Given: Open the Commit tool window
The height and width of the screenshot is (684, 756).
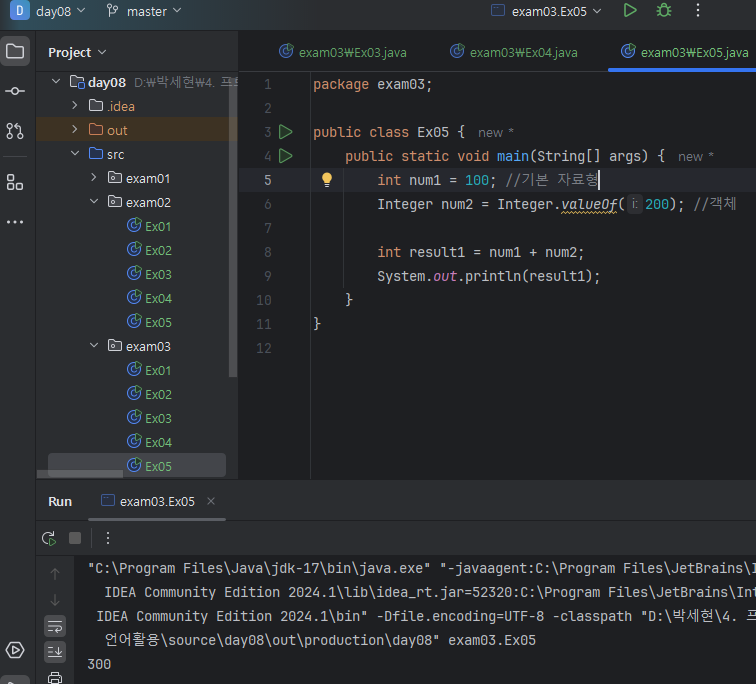Looking at the screenshot, I should pyautogui.click(x=15, y=91).
